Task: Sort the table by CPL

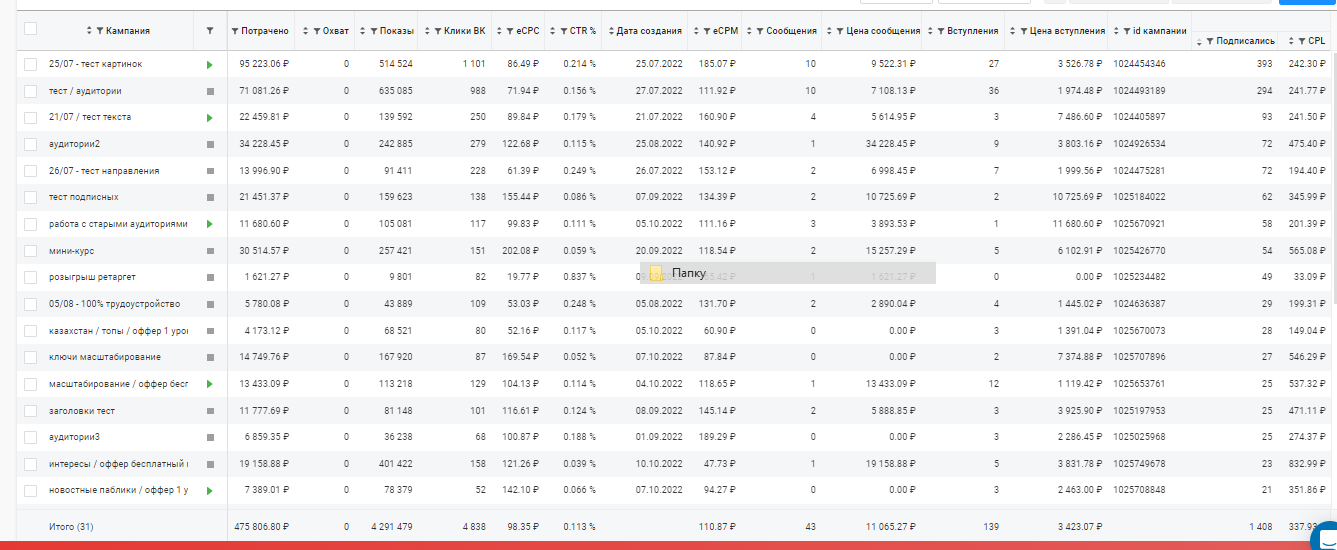Action: [x=1290, y=41]
